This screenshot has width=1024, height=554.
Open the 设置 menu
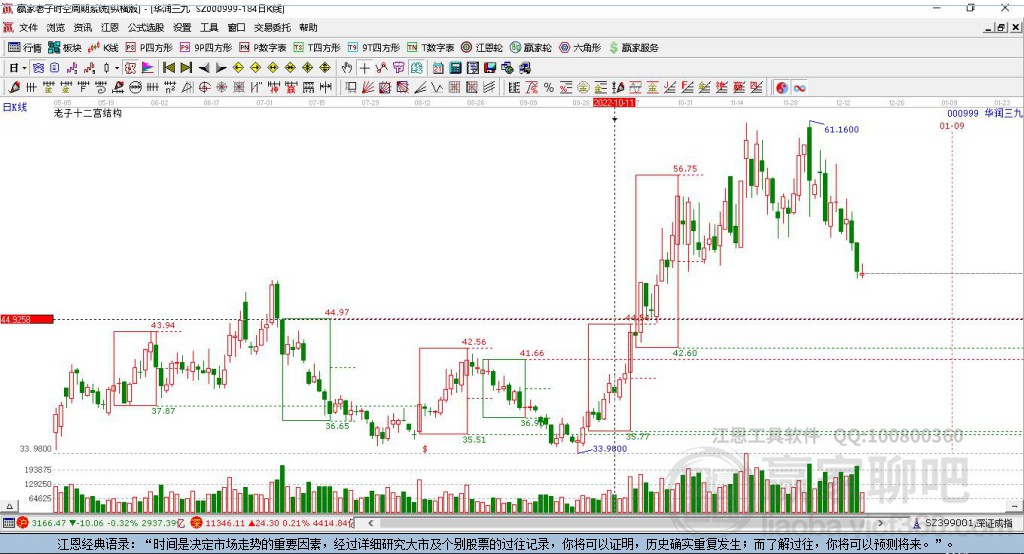[x=182, y=27]
